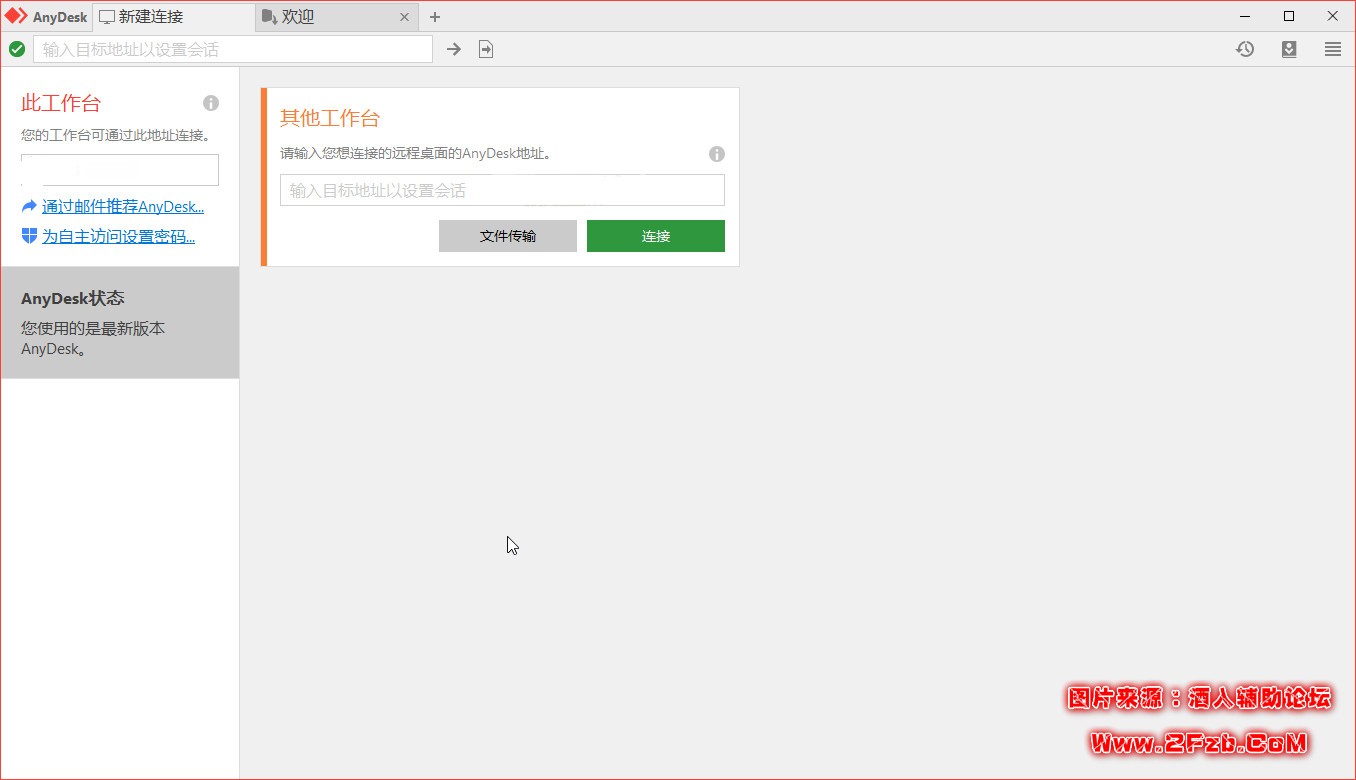Switch to the 新建连接 tab
This screenshot has width=1356, height=780.
[x=175, y=17]
